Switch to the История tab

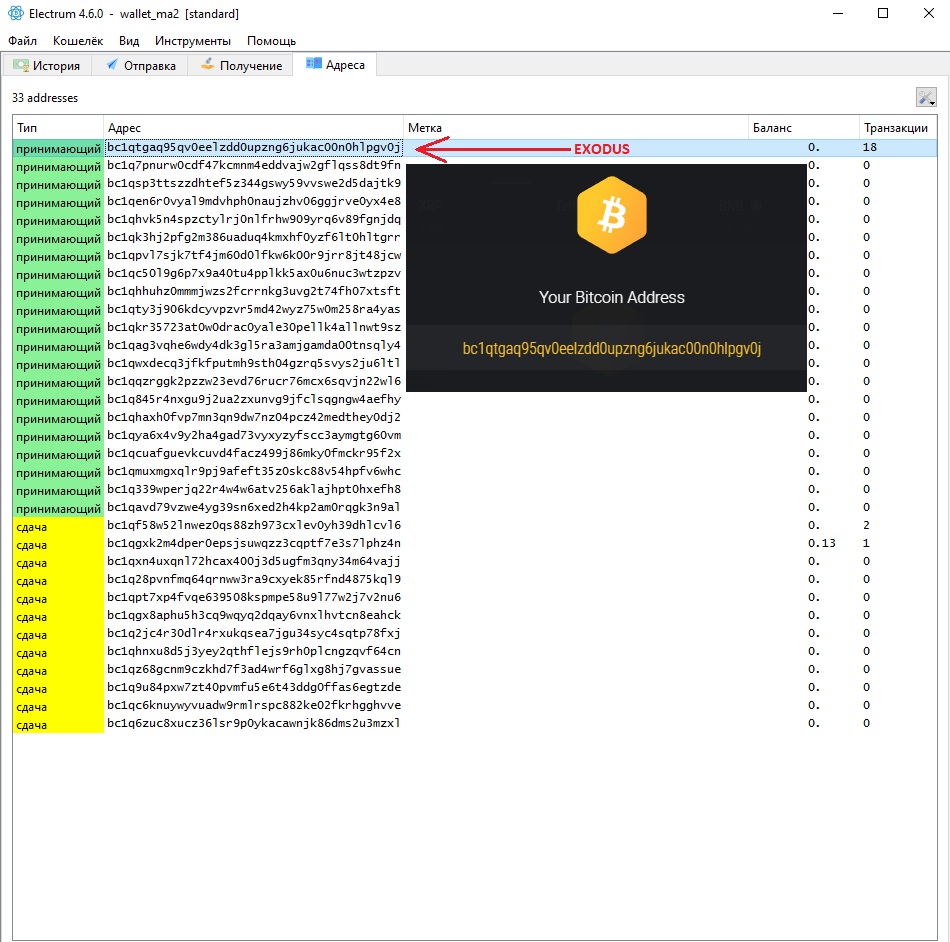[47, 65]
